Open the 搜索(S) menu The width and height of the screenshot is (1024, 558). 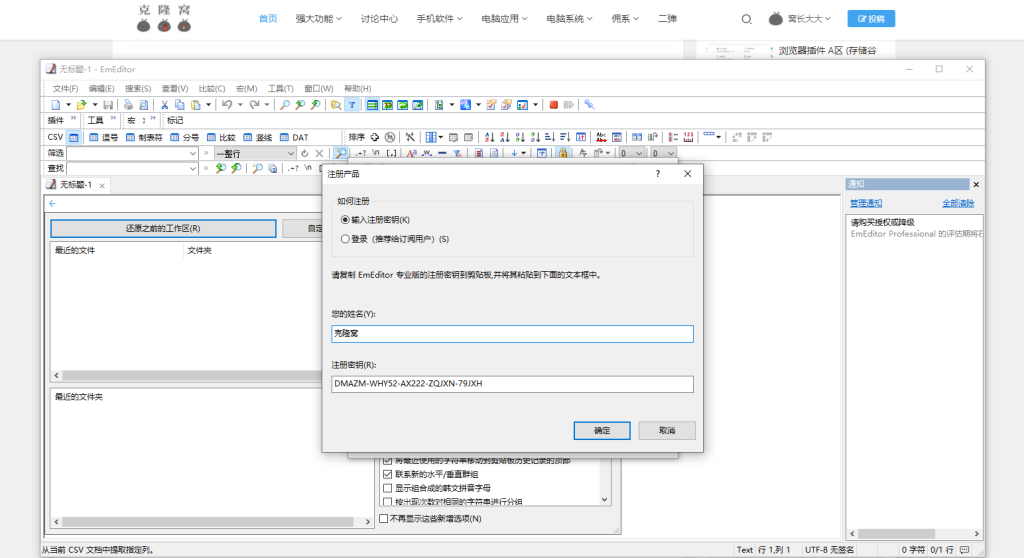pos(138,88)
